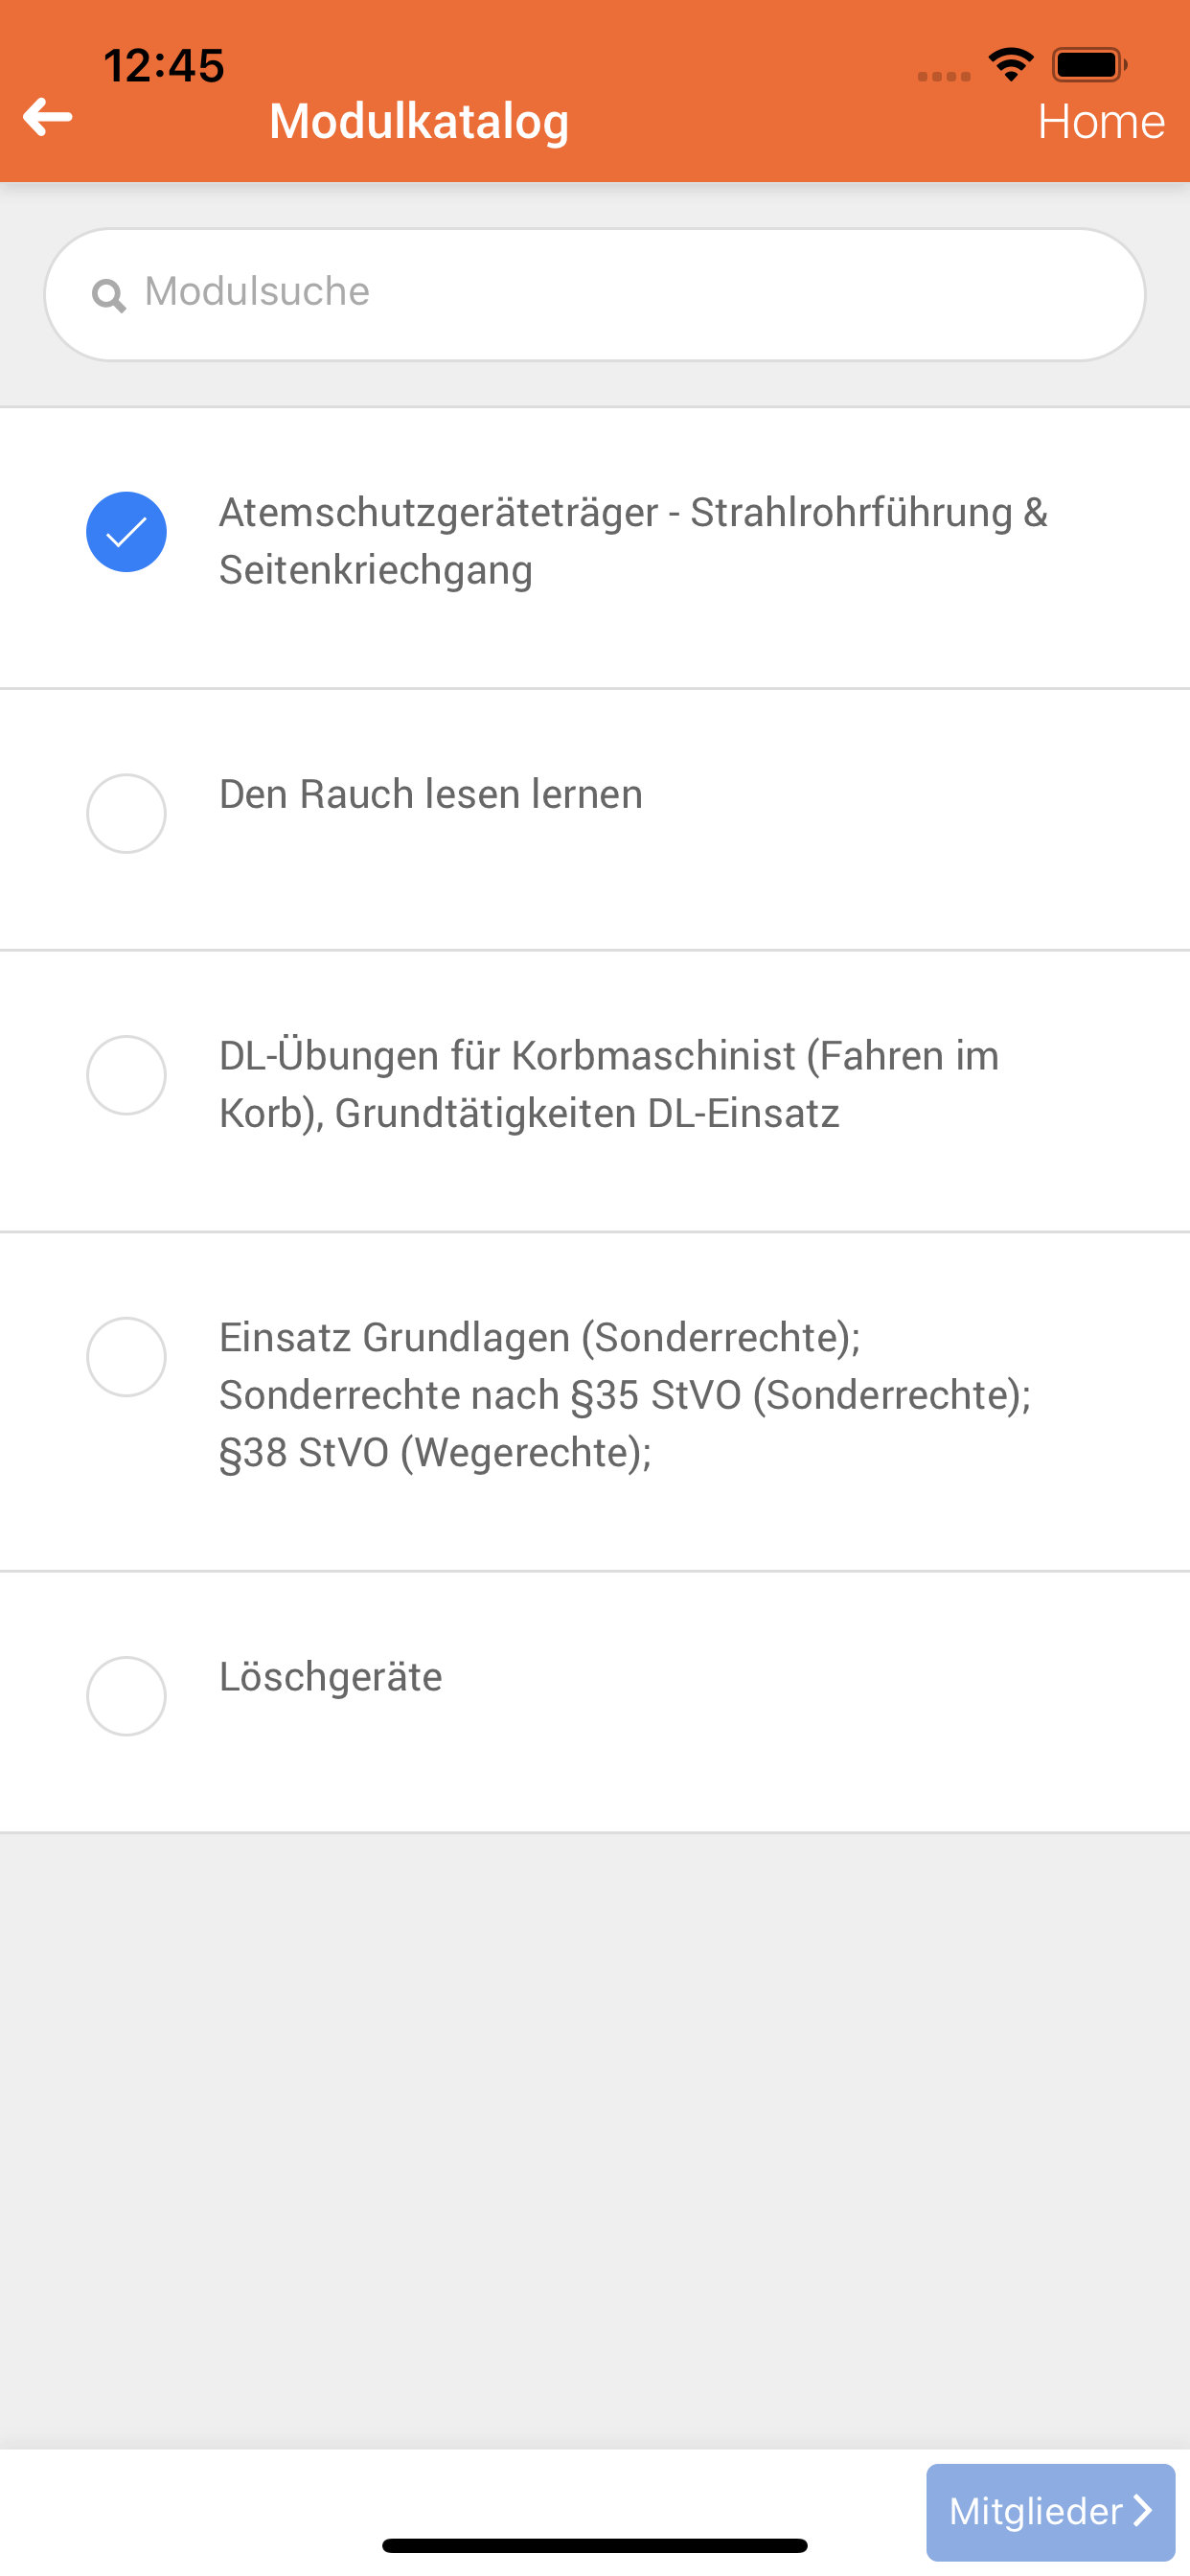The width and height of the screenshot is (1190, 2576).
Task: Tap the battery status icon
Action: (x=1089, y=65)
